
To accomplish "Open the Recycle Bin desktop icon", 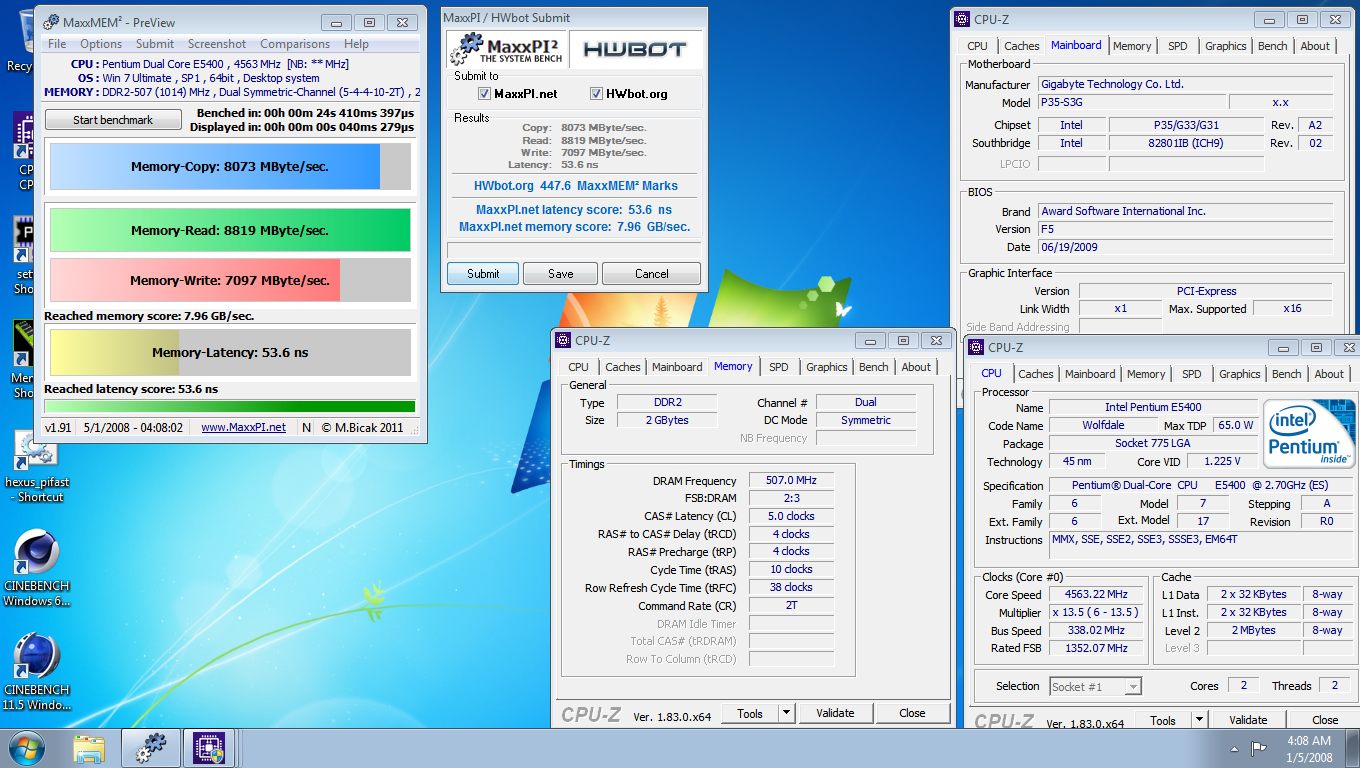I will [22, 40].
